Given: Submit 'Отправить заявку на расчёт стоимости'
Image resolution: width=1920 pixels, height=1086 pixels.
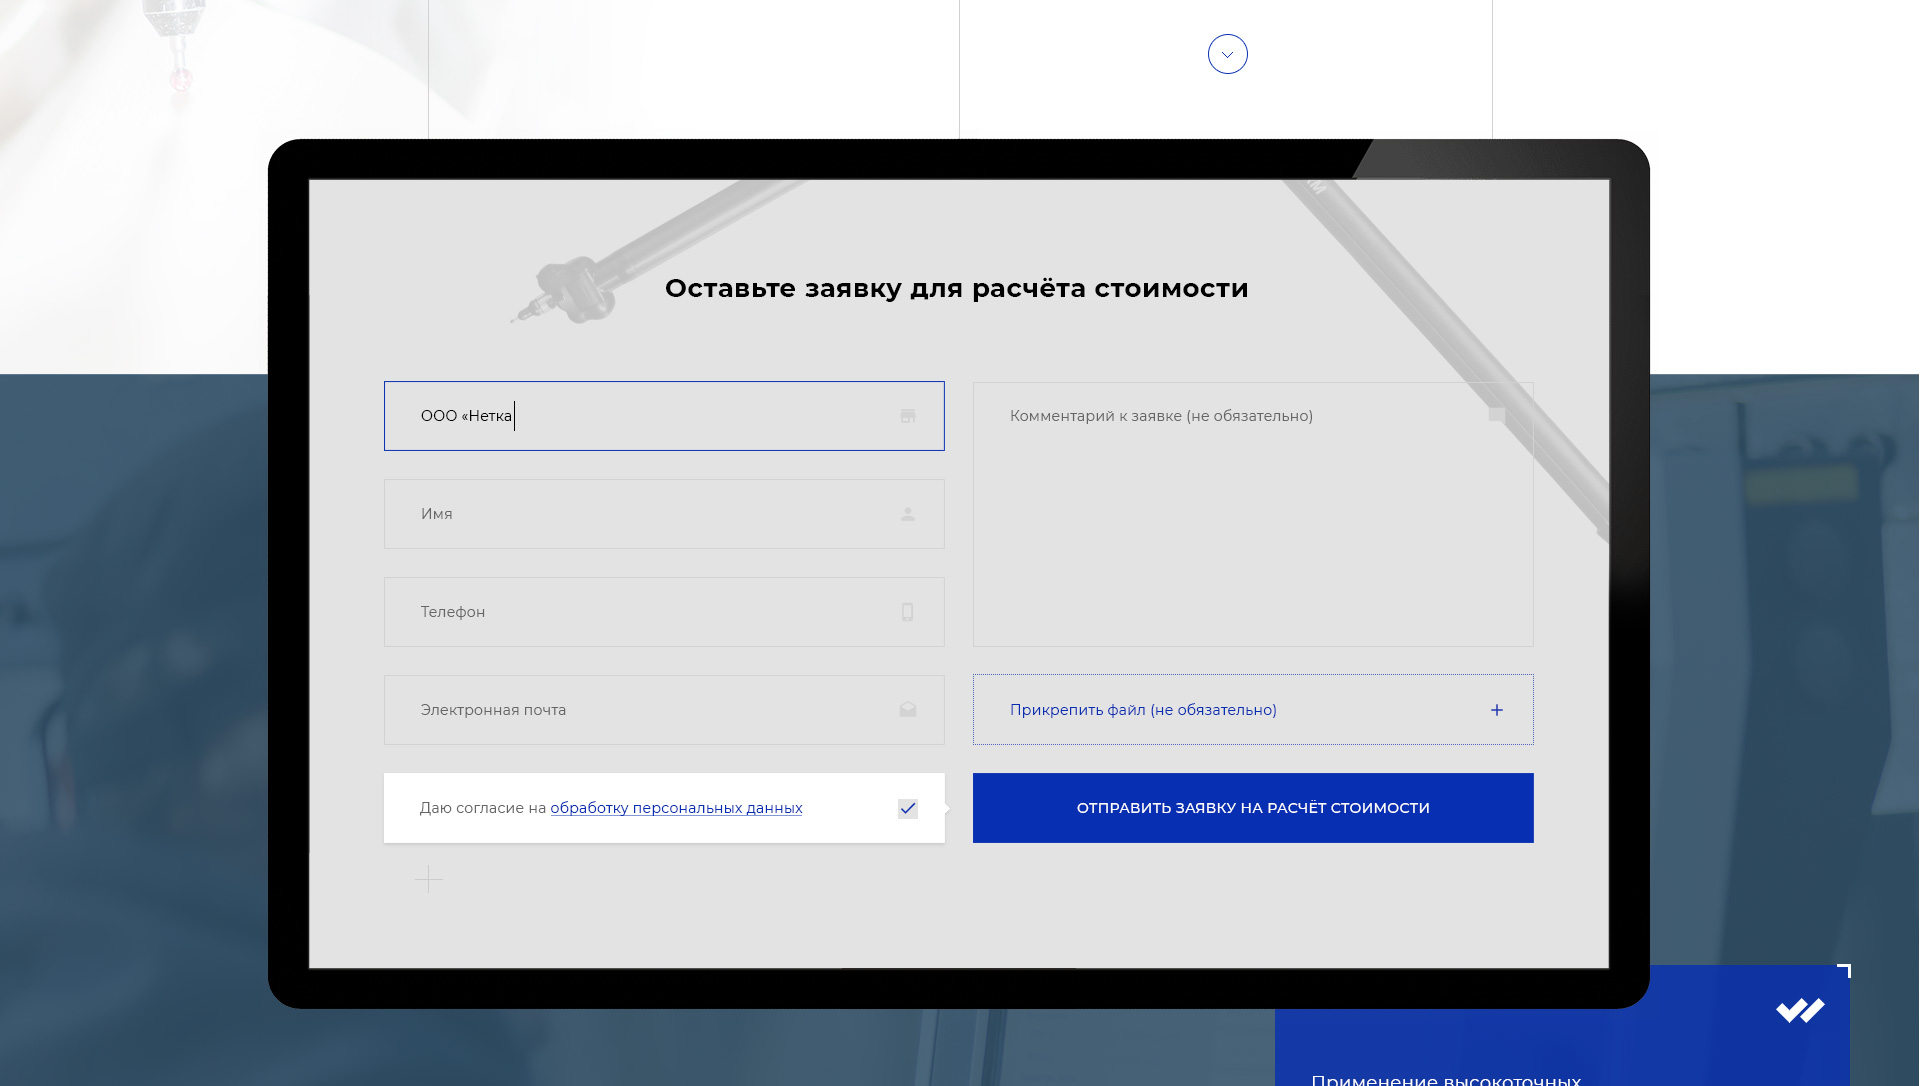Looking at the screenshot, I should (1252, 808).
